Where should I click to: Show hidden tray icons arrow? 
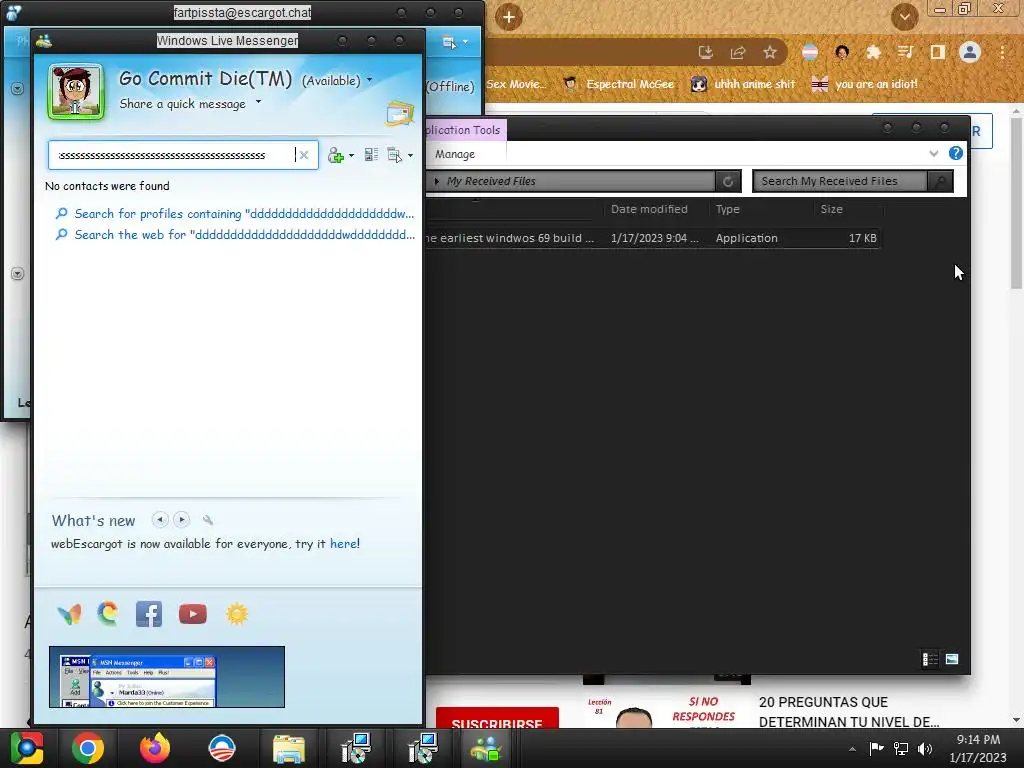click(x=852, y=749)
